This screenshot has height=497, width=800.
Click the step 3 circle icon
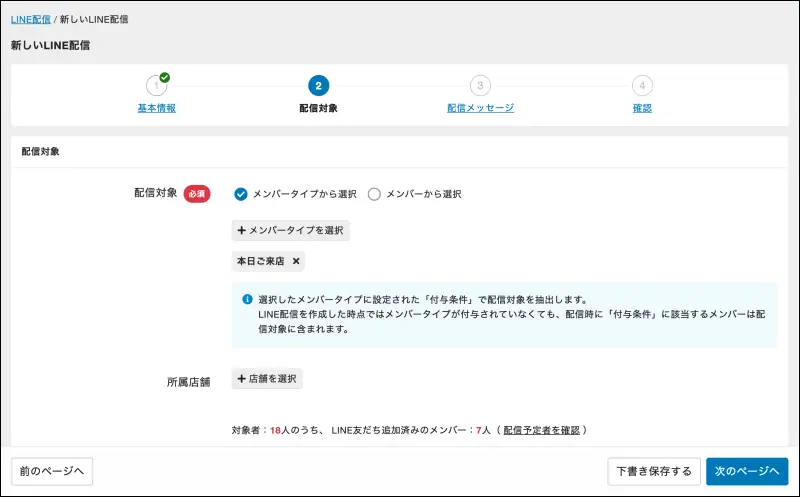coord(480,86)
